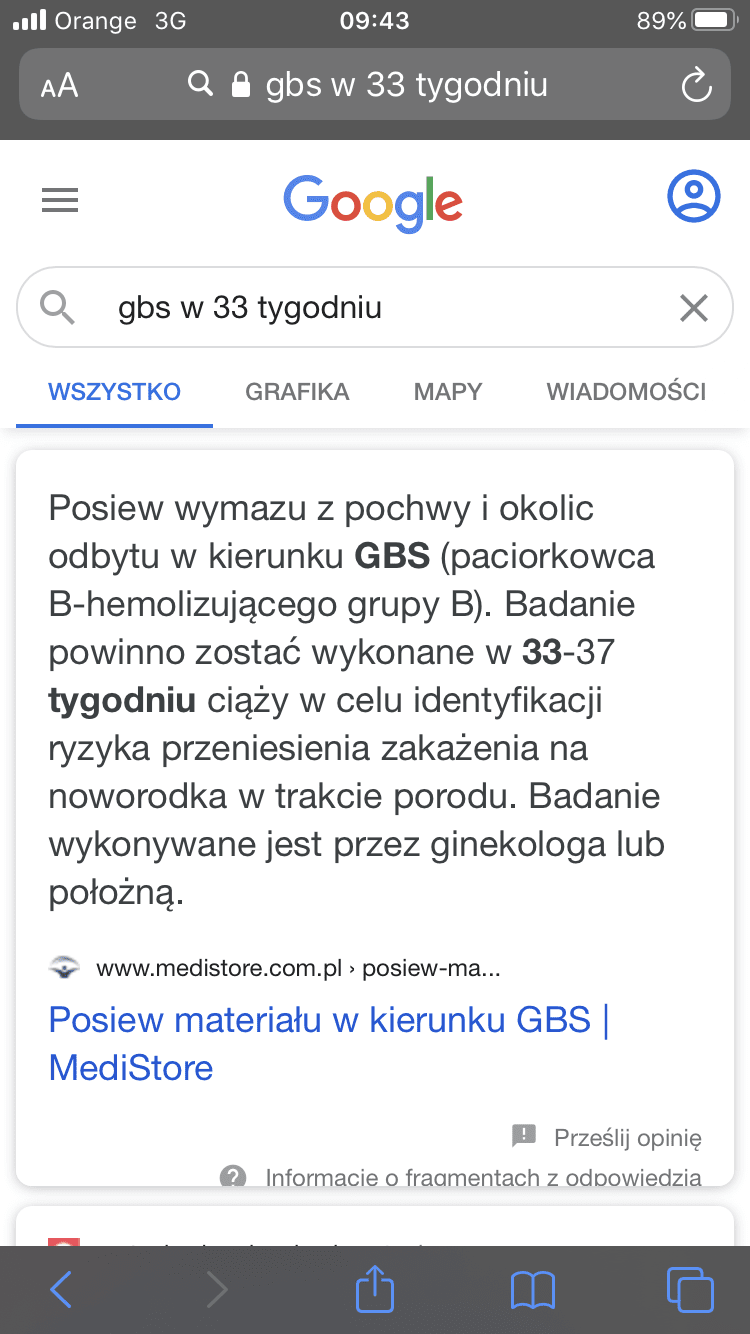Switch to the MAPY tab

448,392
